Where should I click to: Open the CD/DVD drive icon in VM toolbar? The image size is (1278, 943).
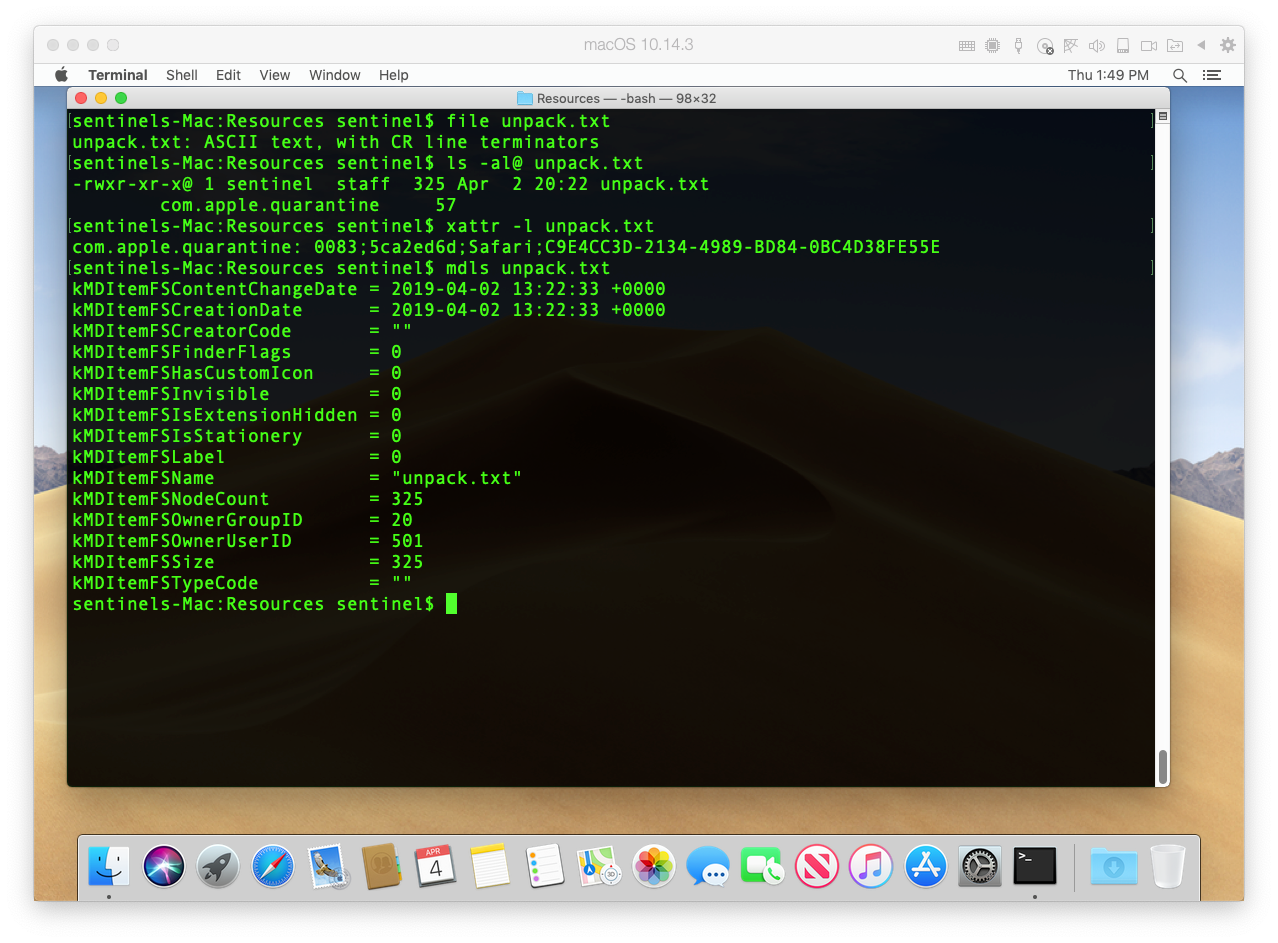click(x=1045, y=45)
